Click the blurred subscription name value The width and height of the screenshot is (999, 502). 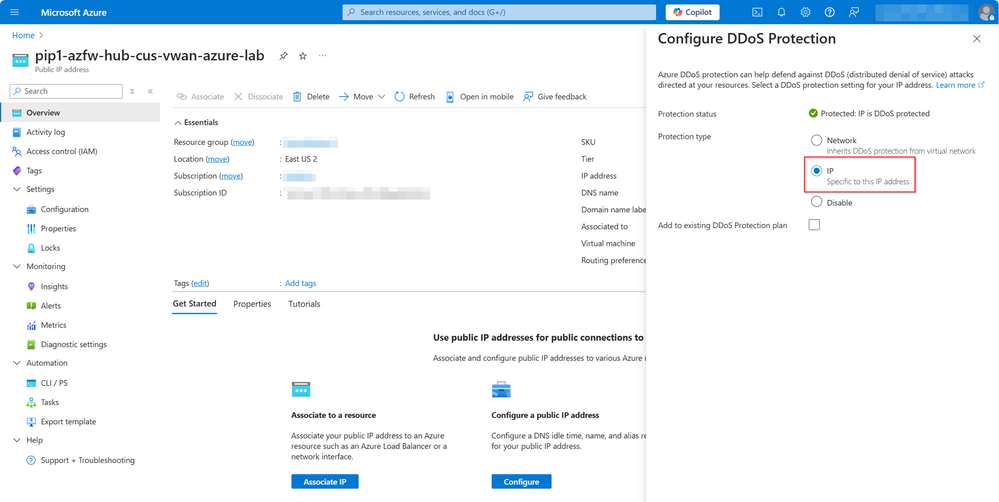[301, 176]
